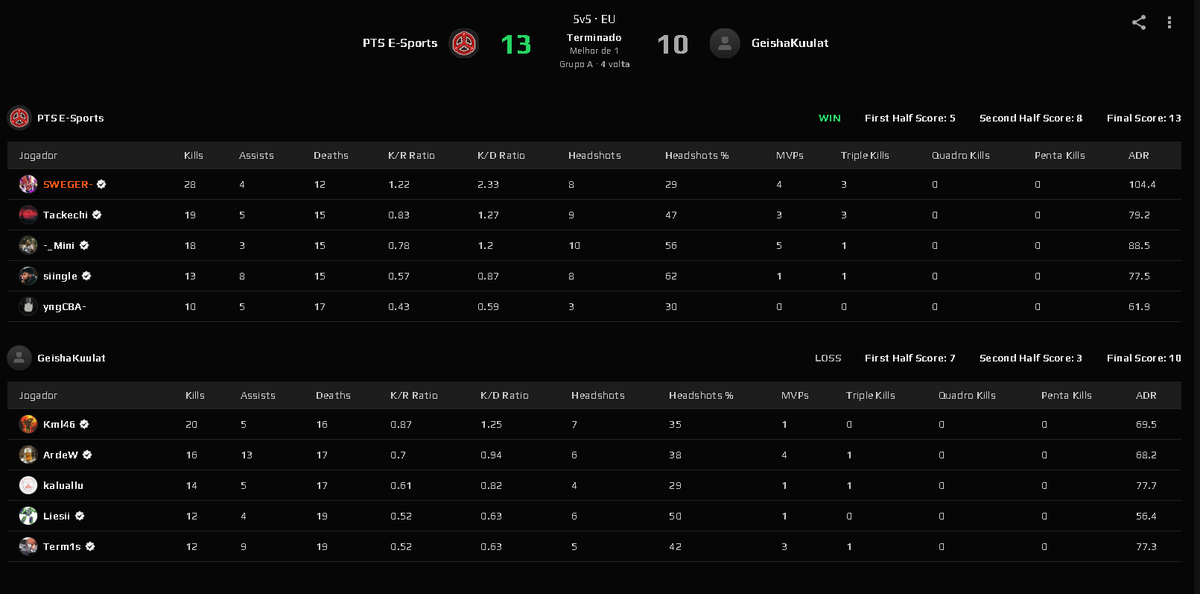The height and width of the screenshot is (594, 1200).
Task: Click GeishaKuulat gray avatar in match header
Action: click(x=724, y=43)
